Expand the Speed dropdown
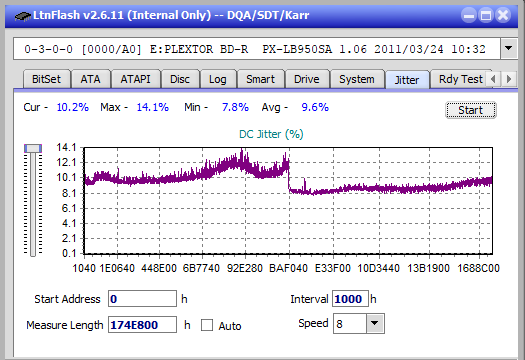Image resolution: width=525 pixels, height=360 pixels. coord(375,323)
